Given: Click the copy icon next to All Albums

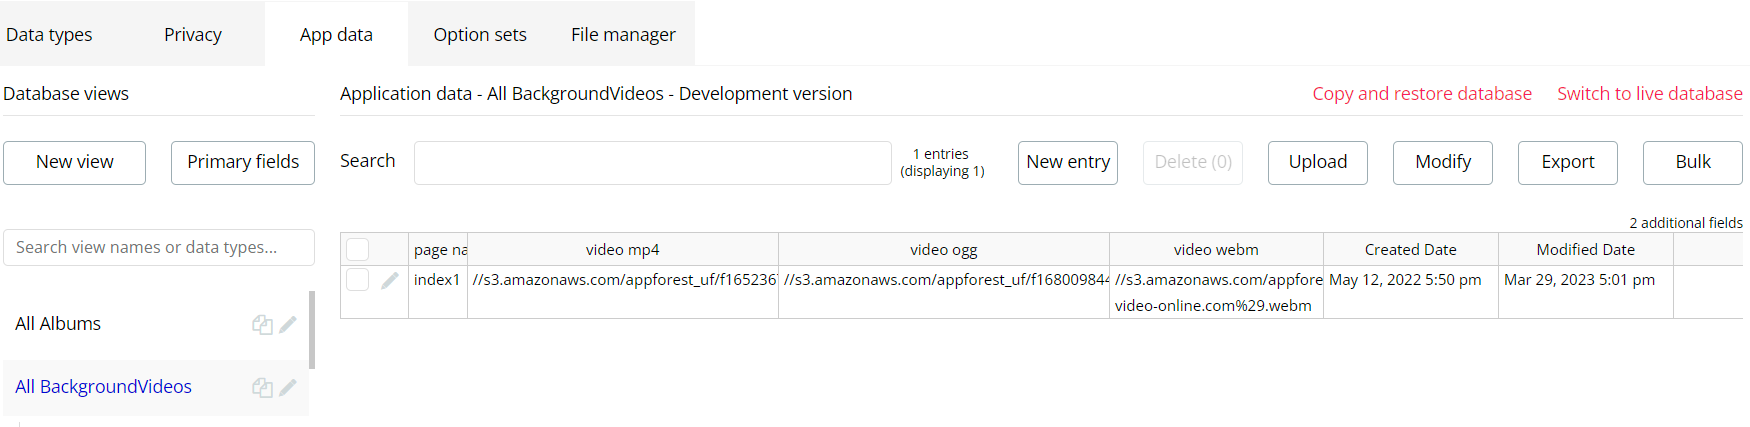Looking at the screenshot, I should coord(262,324).
